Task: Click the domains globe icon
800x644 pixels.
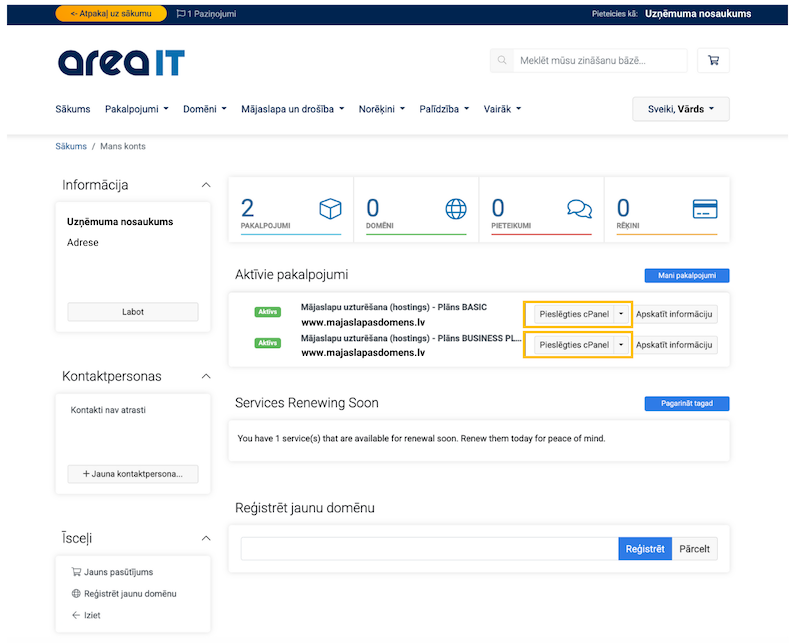Action: point(456,209)
